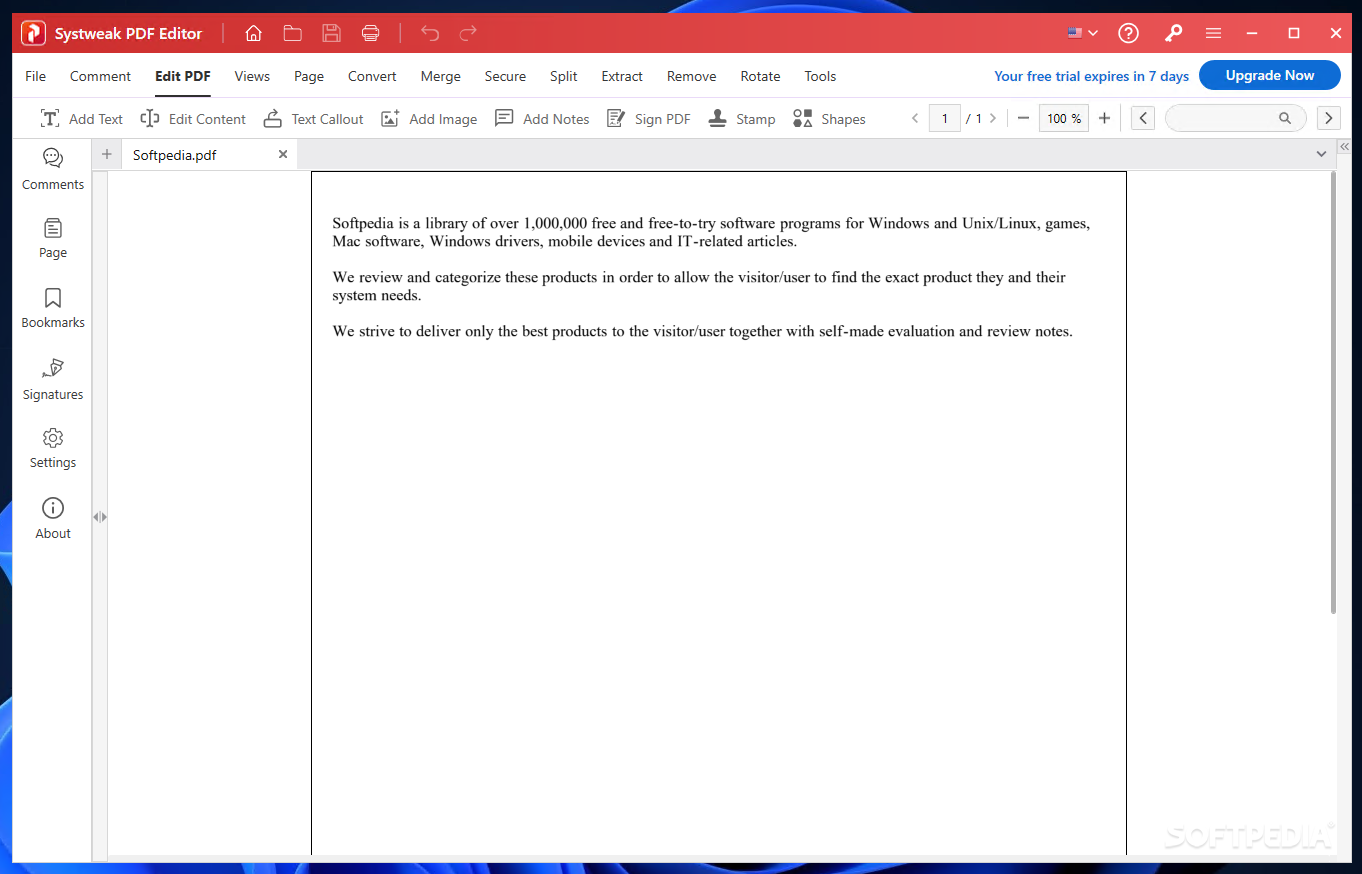1362x874 pixels.
Task: Choose the Add Image tool
Action: coord(429,119)
